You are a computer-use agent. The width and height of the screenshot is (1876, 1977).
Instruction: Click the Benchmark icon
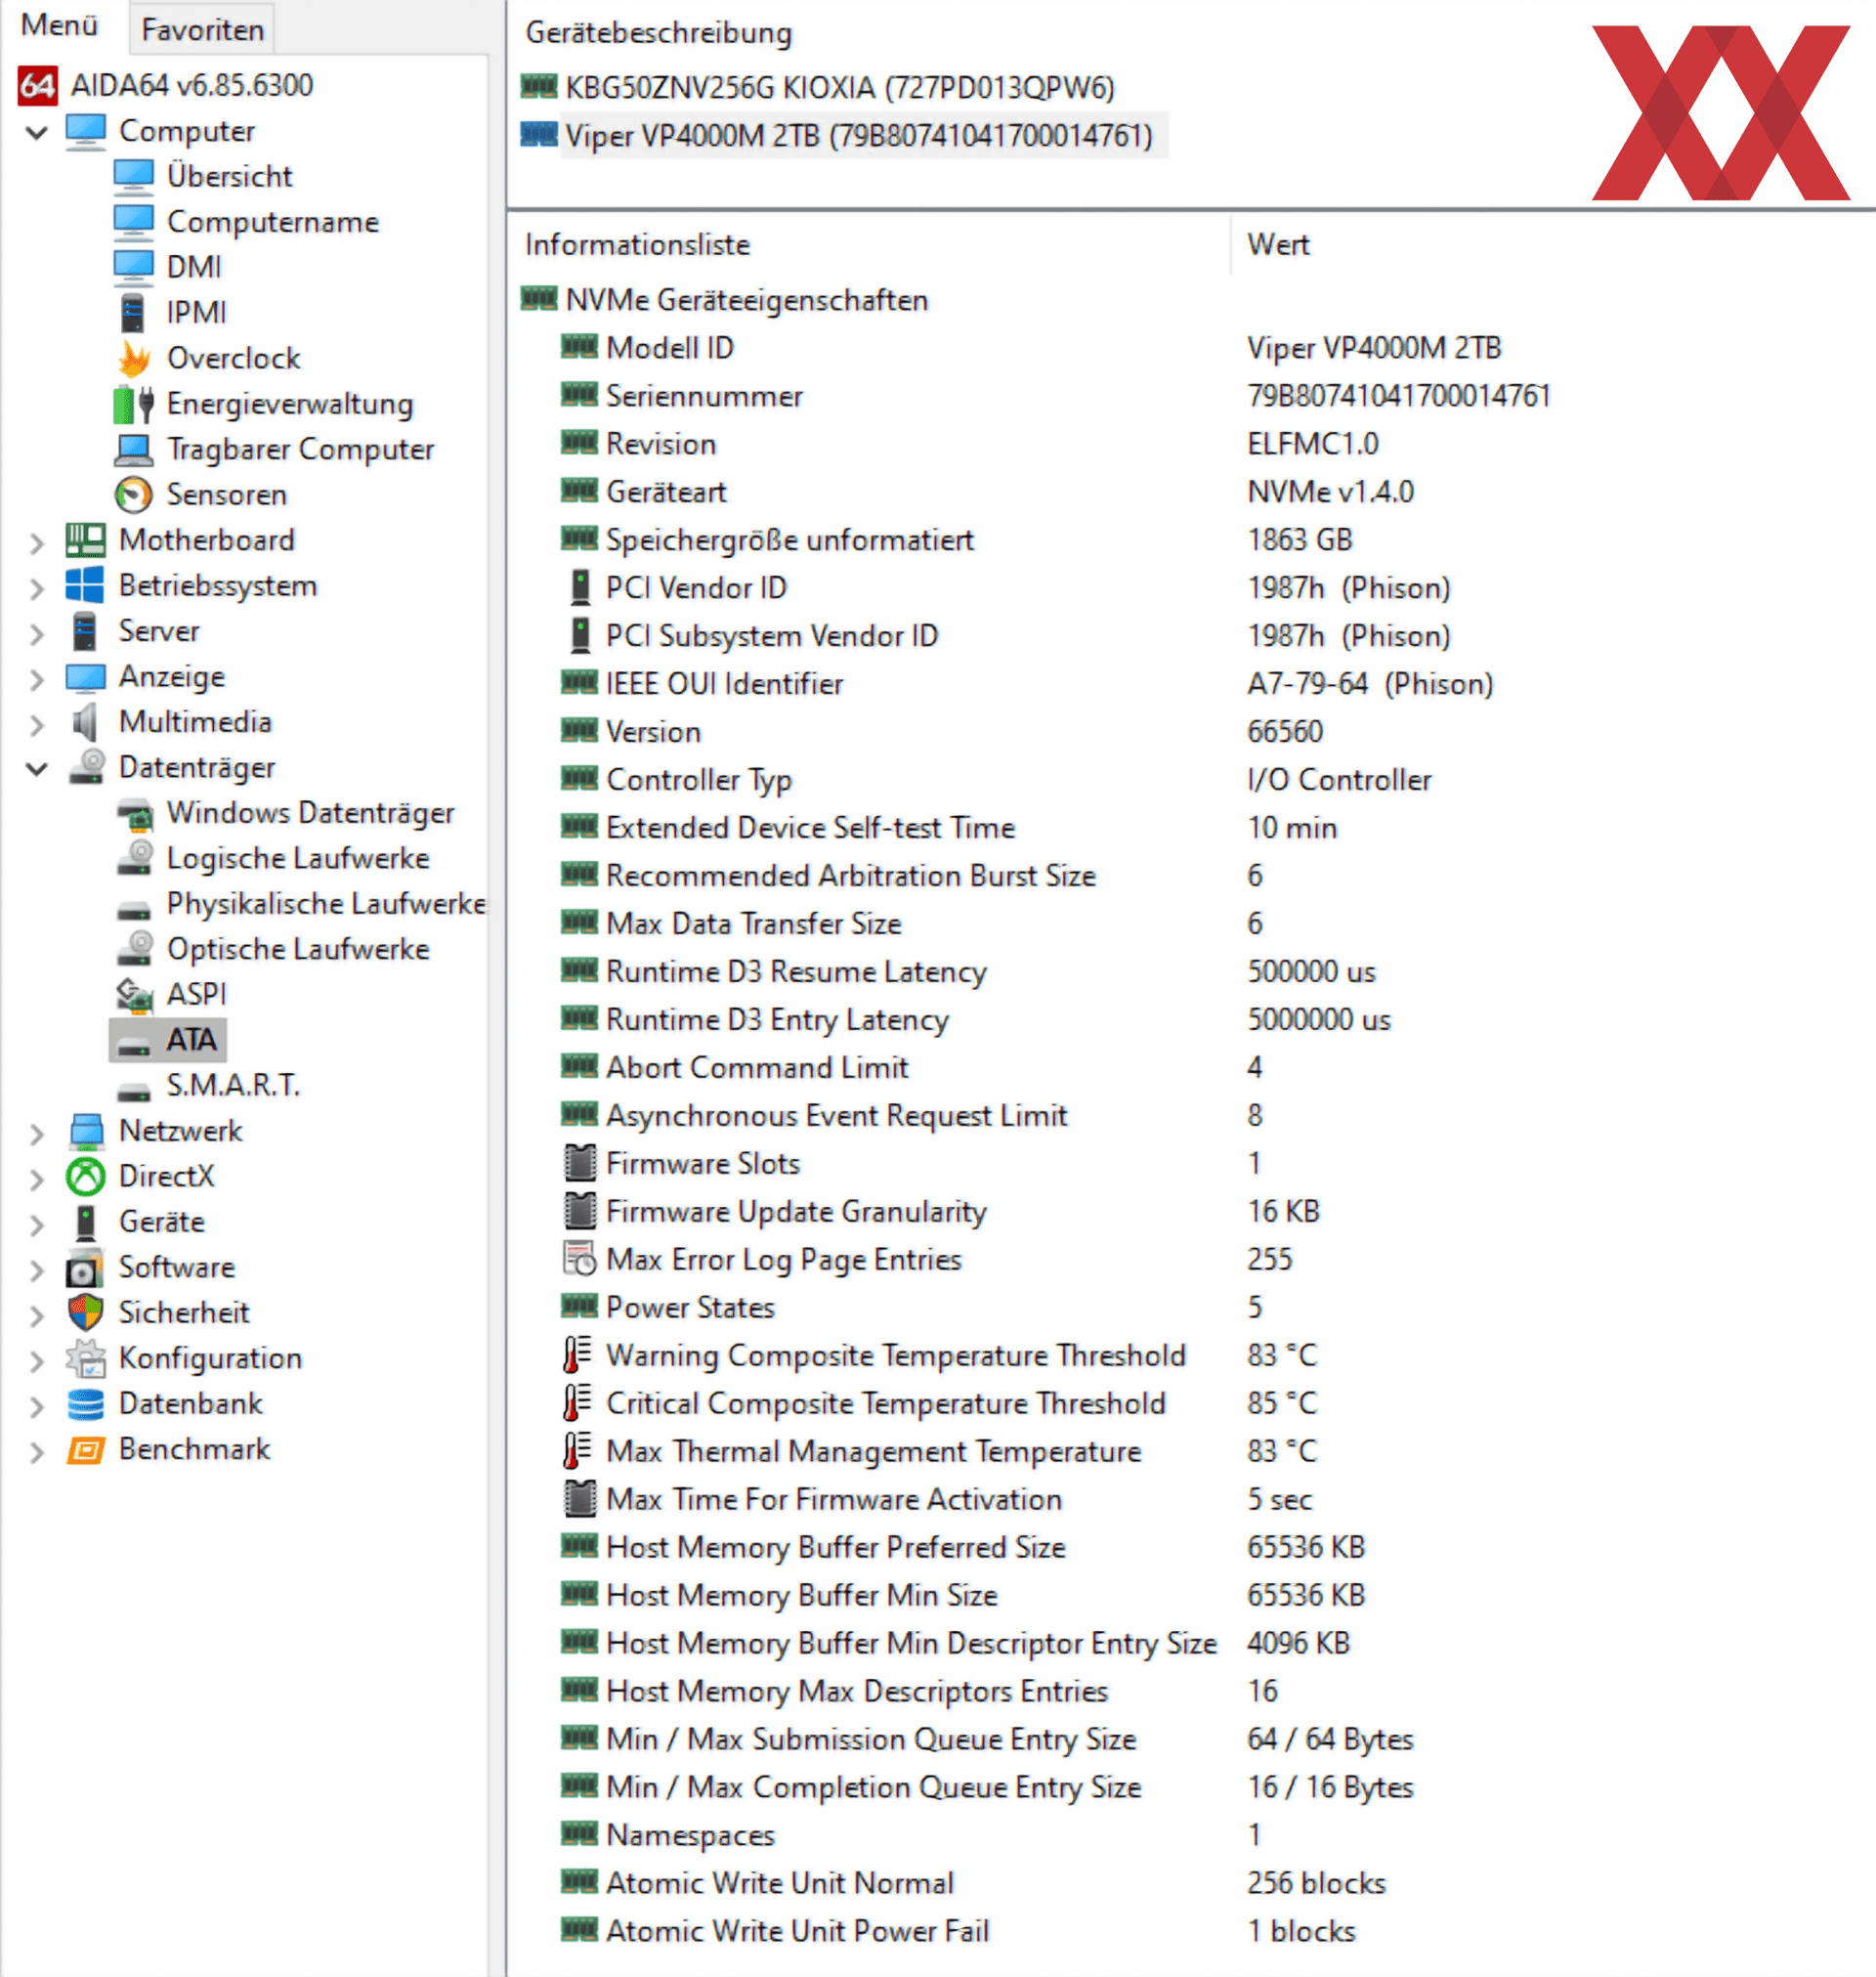(x=86, y=1450)
